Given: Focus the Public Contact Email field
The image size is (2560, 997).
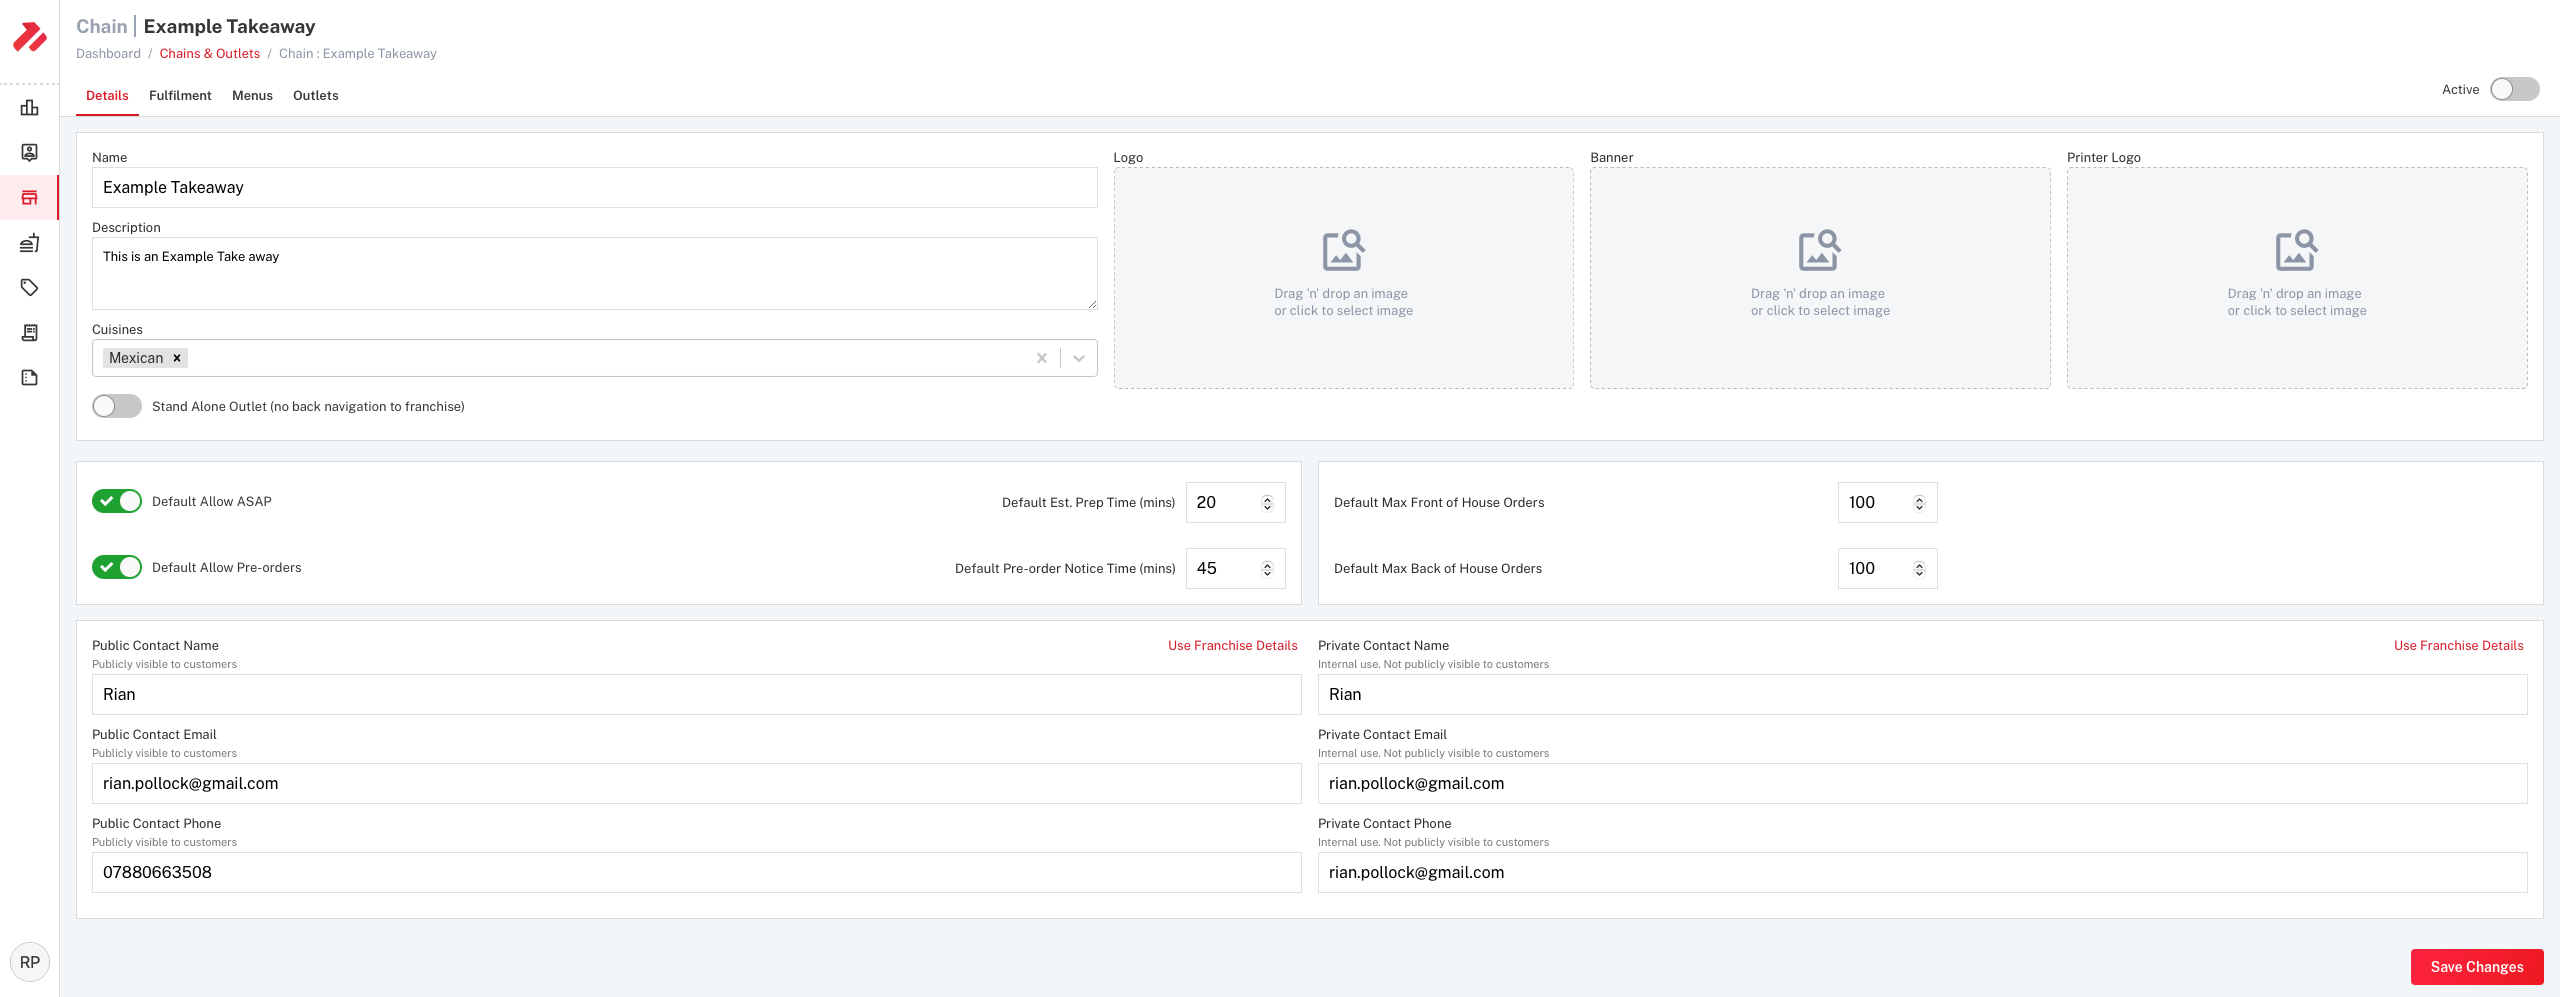Looking at the screenshot, I should (x=697, y=784).
